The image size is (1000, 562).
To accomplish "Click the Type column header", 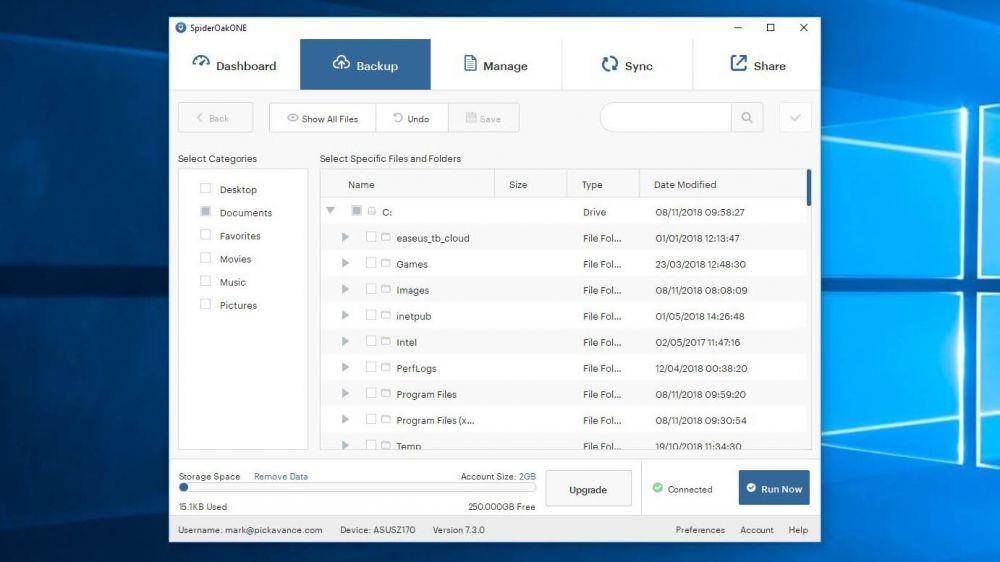I will tap(603, 184).
